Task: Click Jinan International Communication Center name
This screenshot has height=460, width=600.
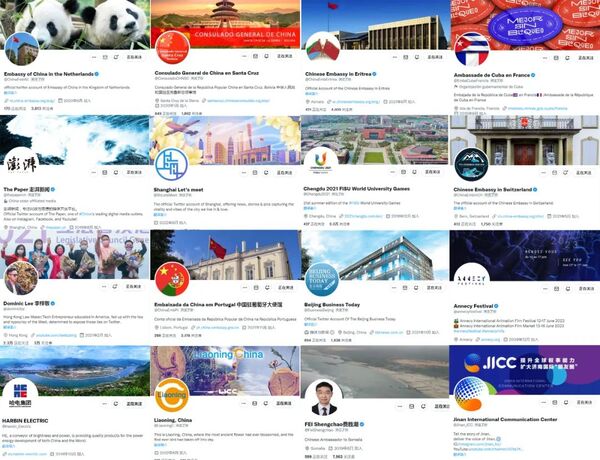Action: tap(505, 419)
